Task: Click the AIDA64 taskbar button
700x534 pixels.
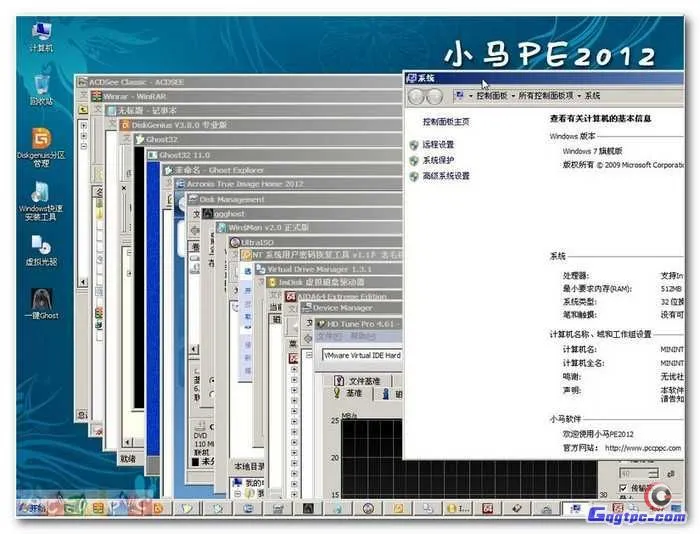Action: pyautogui.click(x=488, y=508)
